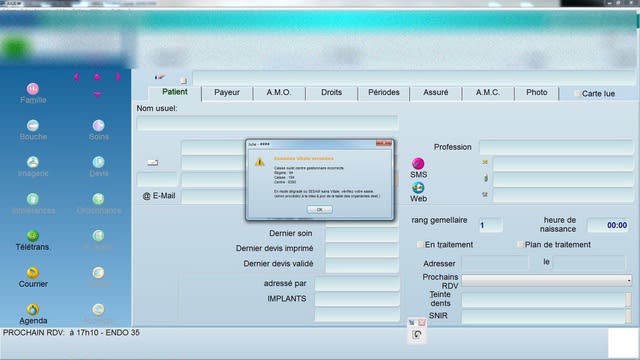This screenshot has height=360, width=640.
Task: Click the Nom usuel input field
Action: click(x=267, y=123)
